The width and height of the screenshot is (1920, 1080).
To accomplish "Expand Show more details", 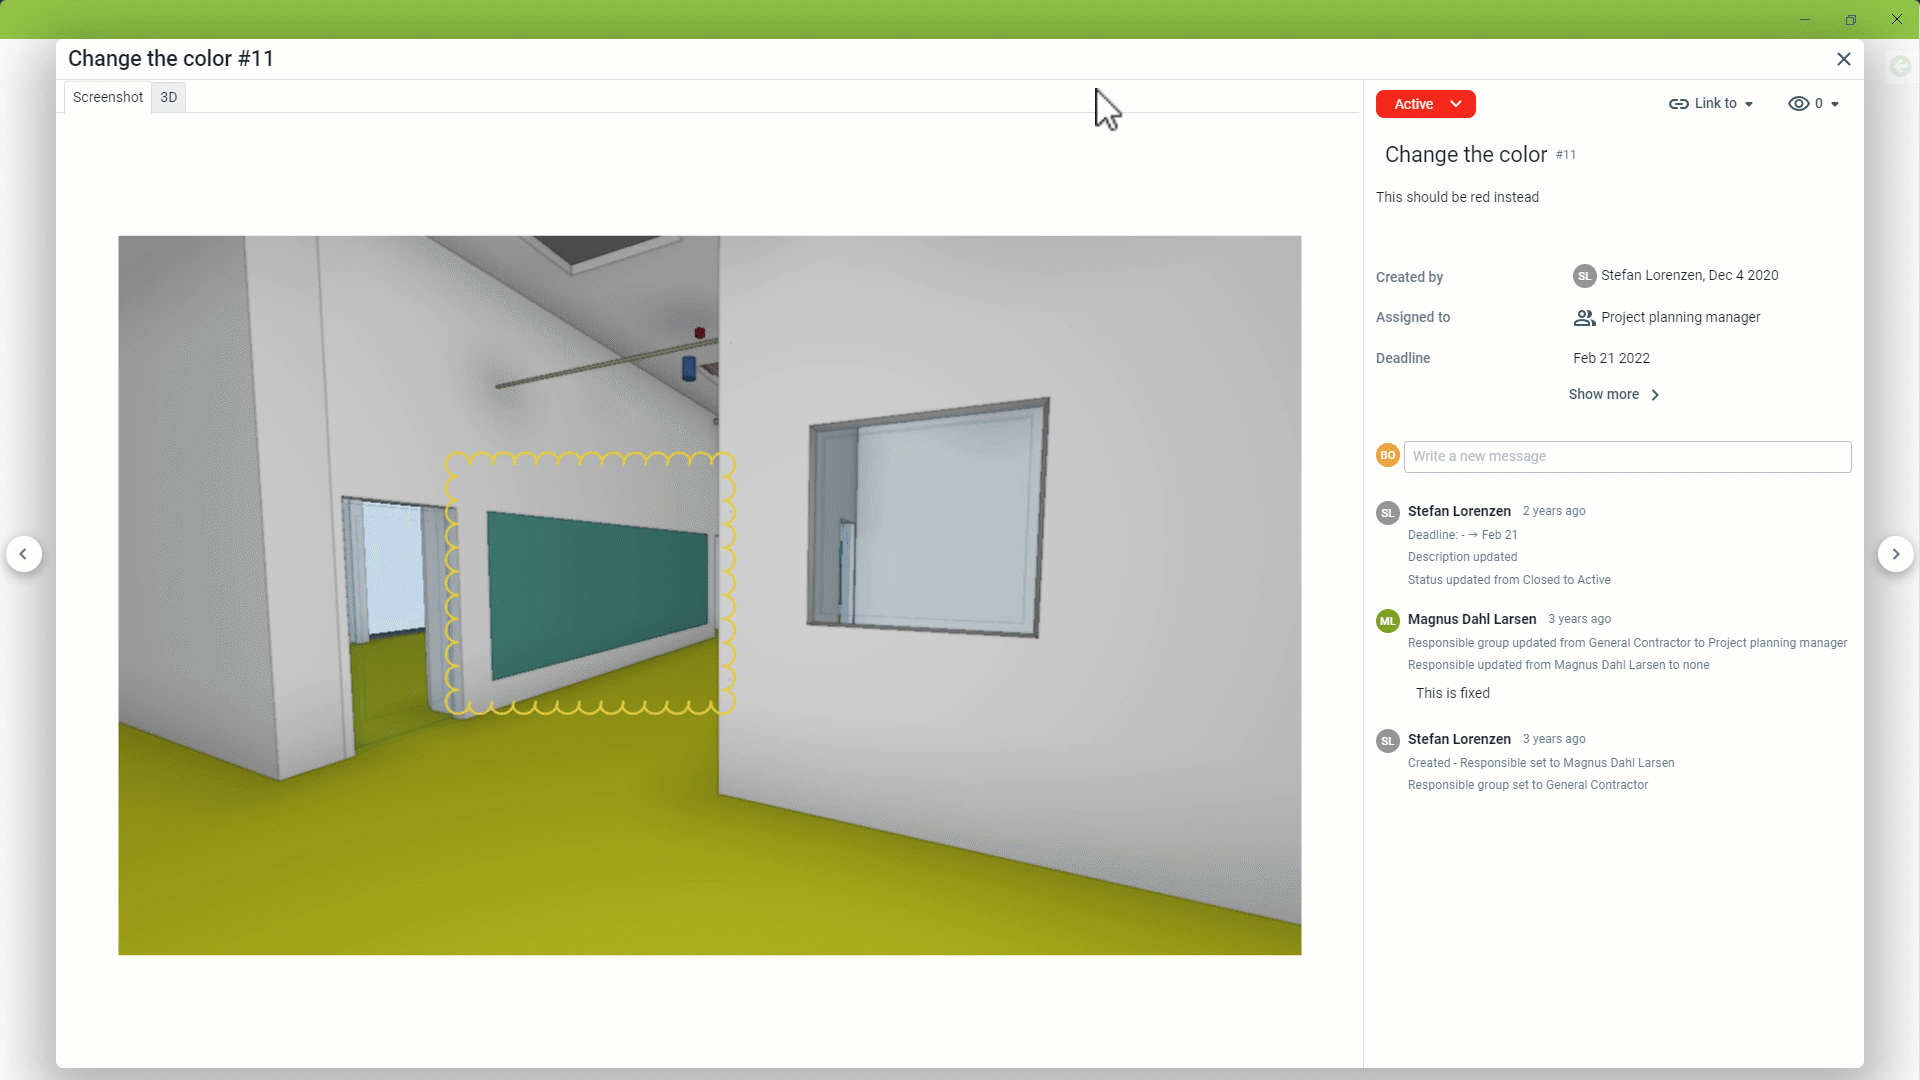I will pos(1613,395).
